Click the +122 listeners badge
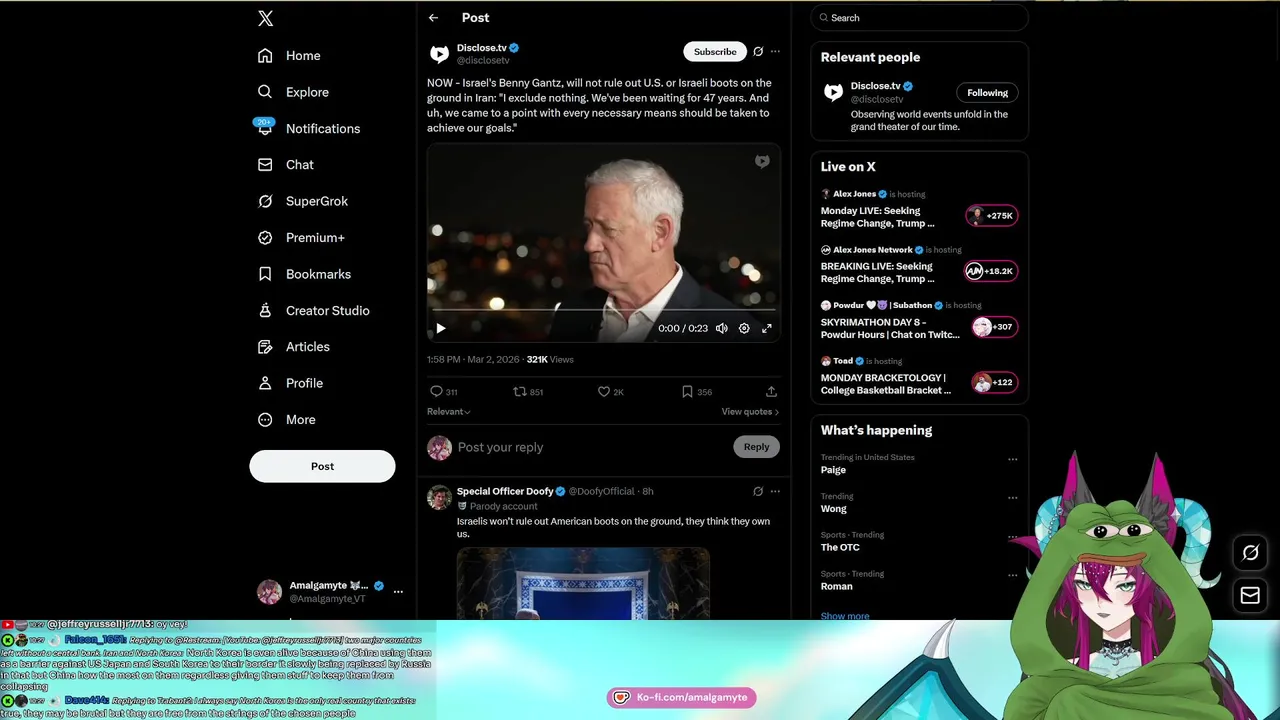Image resolution: width=1280 pixels, height=720 pixels. (x=994, y=382)
